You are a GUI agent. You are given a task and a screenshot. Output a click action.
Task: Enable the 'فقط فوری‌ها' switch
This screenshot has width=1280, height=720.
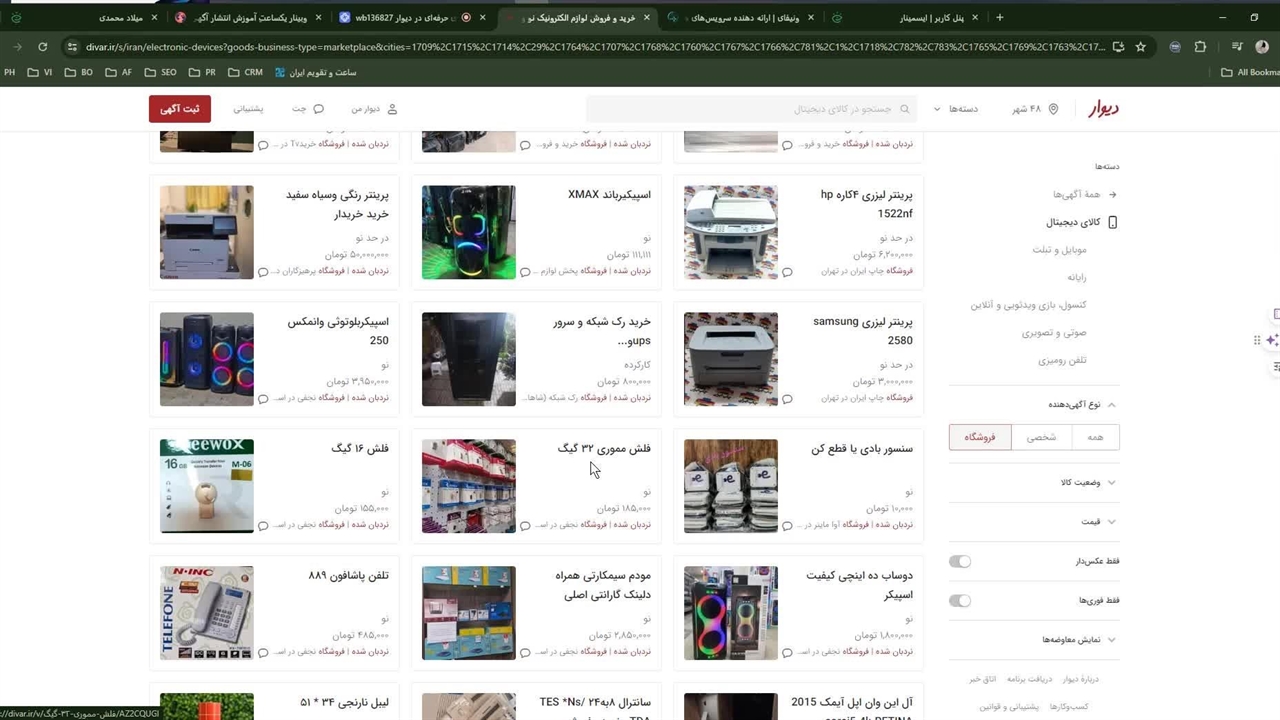(x=960, y=600)
